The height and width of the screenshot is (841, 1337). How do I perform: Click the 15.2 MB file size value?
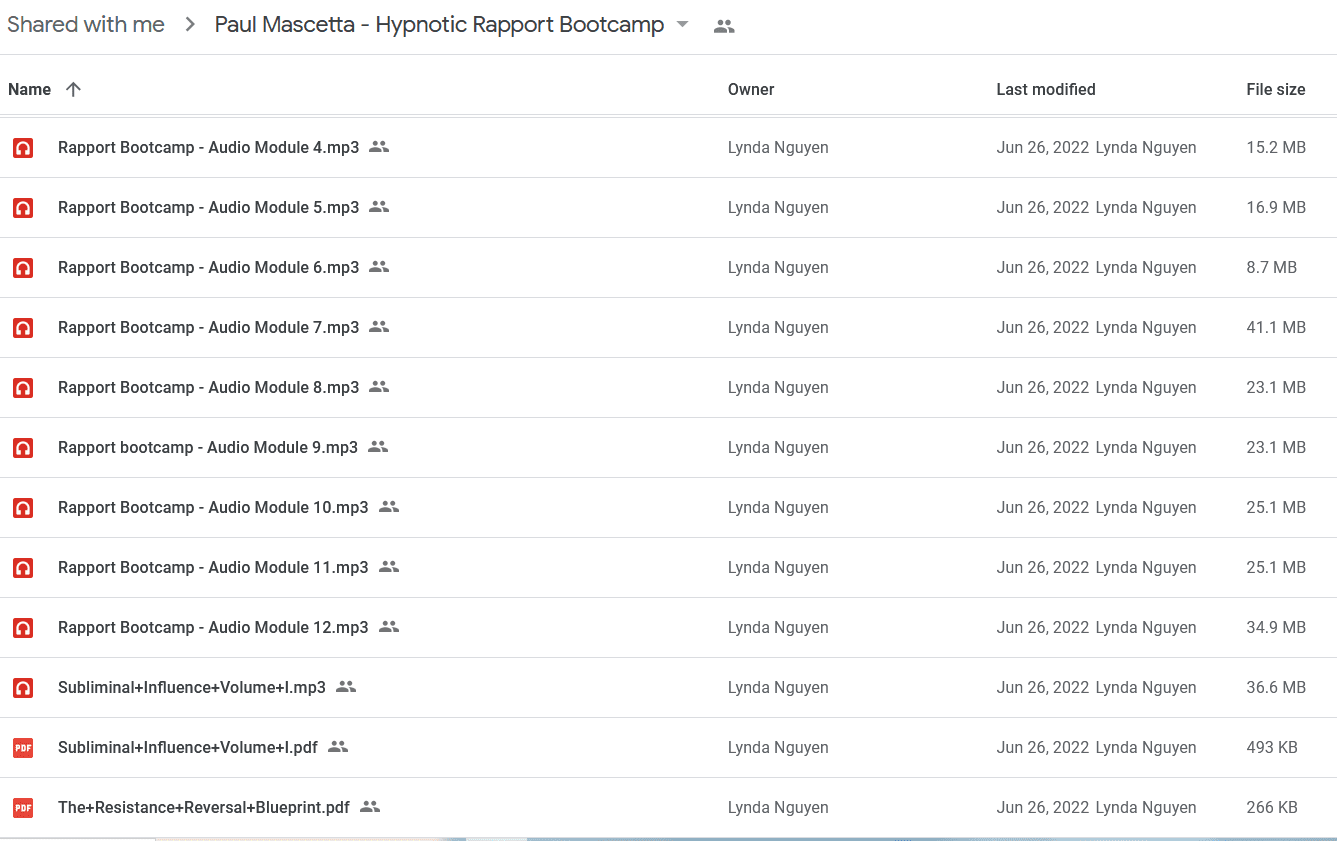tap(1276, 147)
